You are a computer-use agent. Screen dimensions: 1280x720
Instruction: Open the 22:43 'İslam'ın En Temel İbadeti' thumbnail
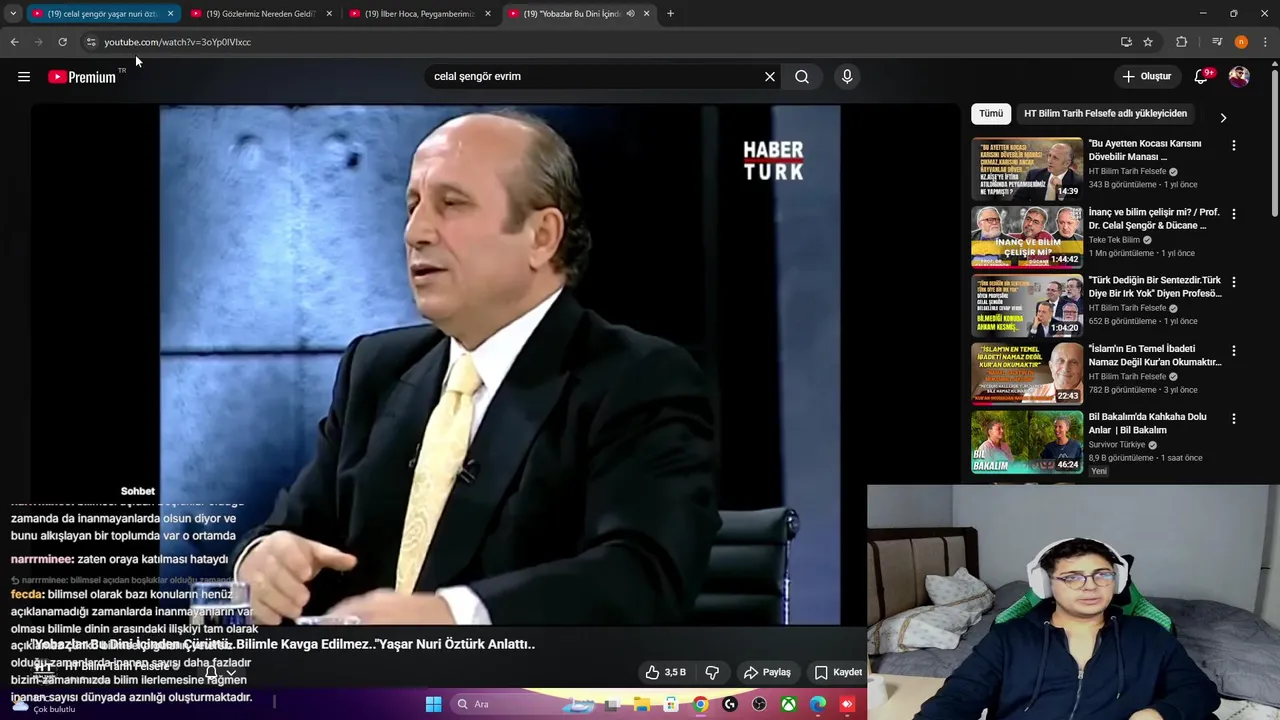[1027, 373]
